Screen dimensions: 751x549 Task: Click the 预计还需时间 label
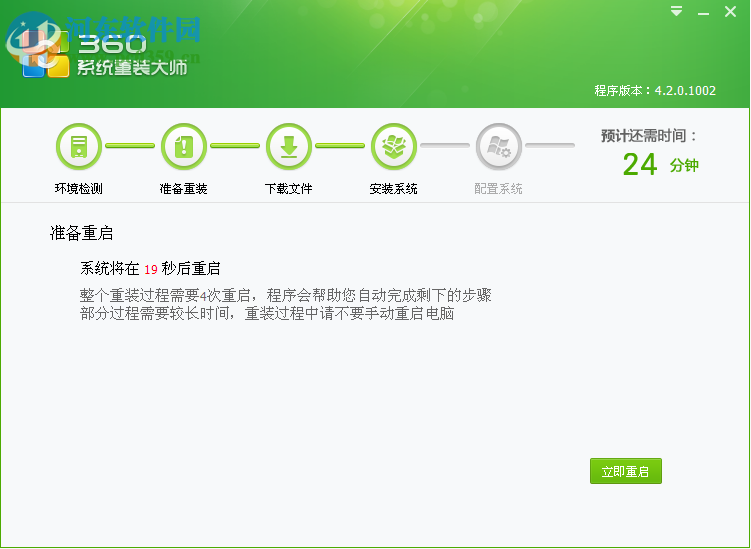coord(649,136)
